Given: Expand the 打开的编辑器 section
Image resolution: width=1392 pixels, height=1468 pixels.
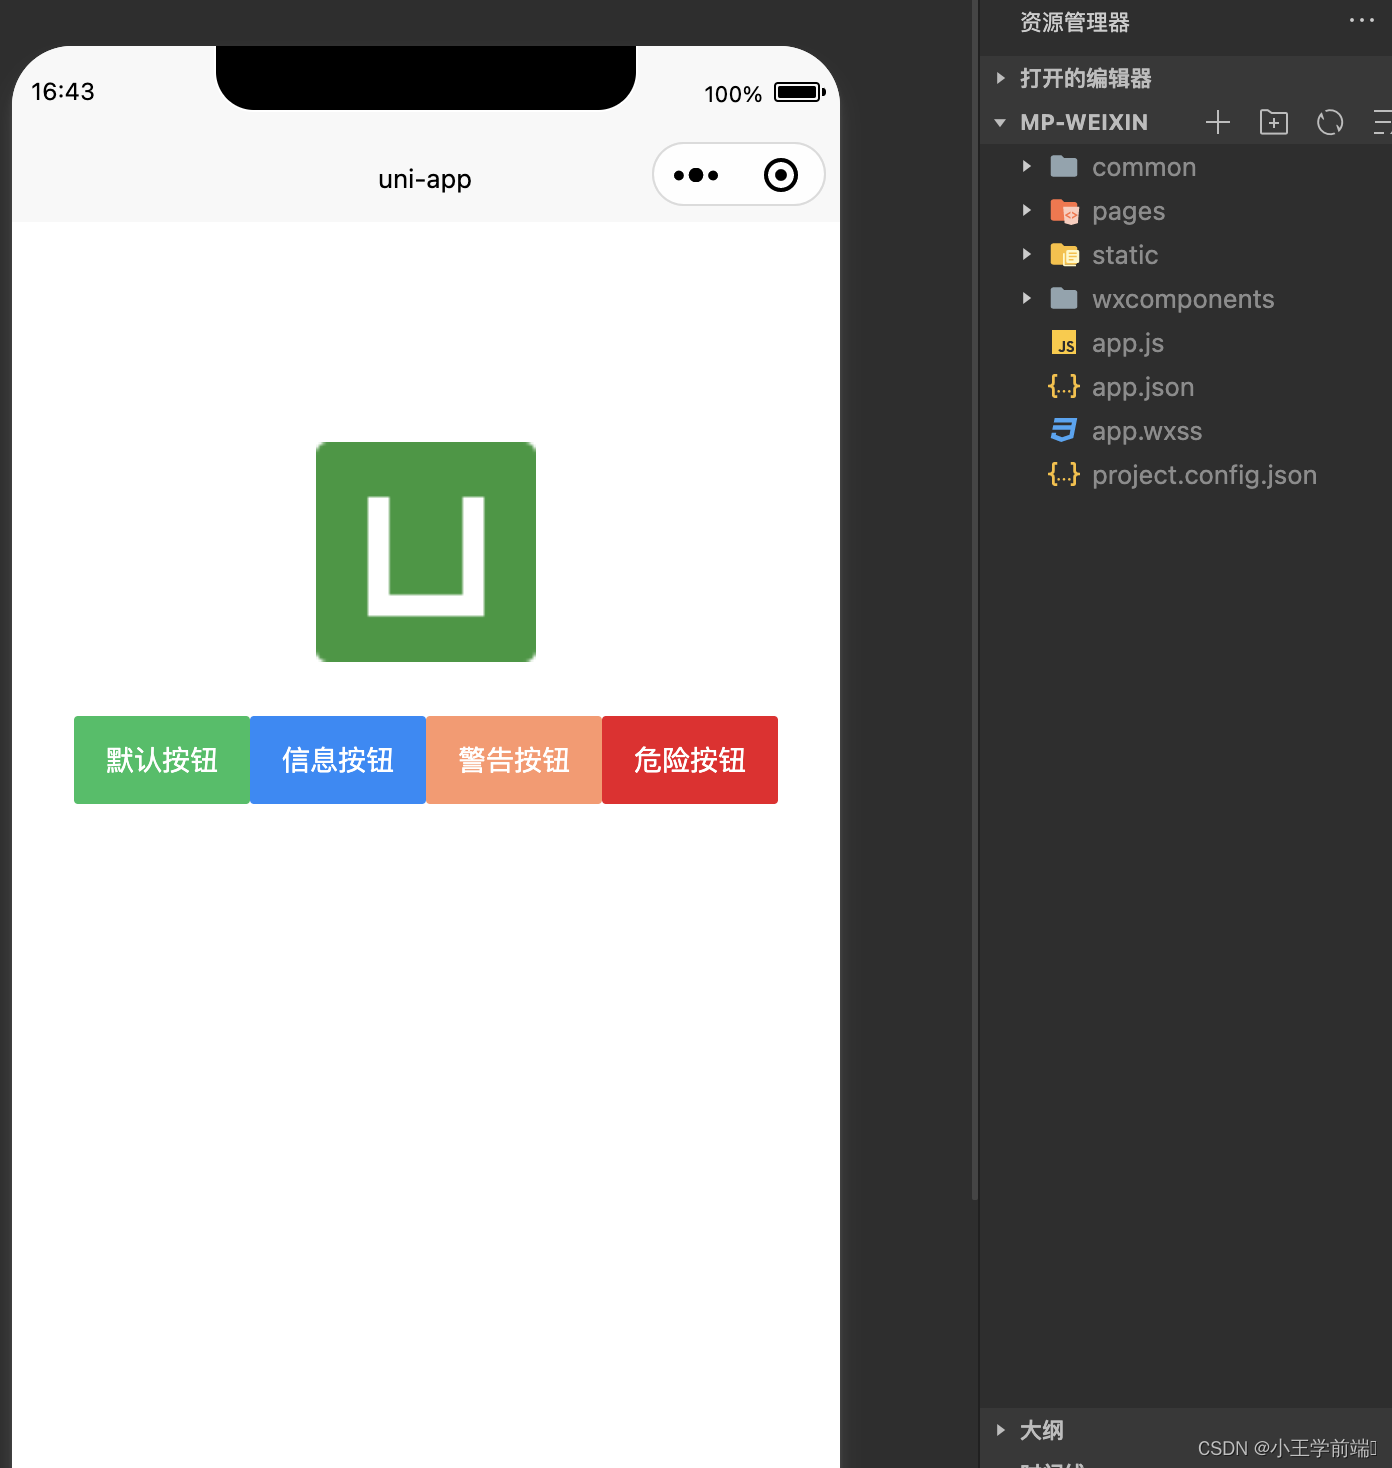Looking at the screenshot, I should pyautogui.click(x=1186, y=78).
